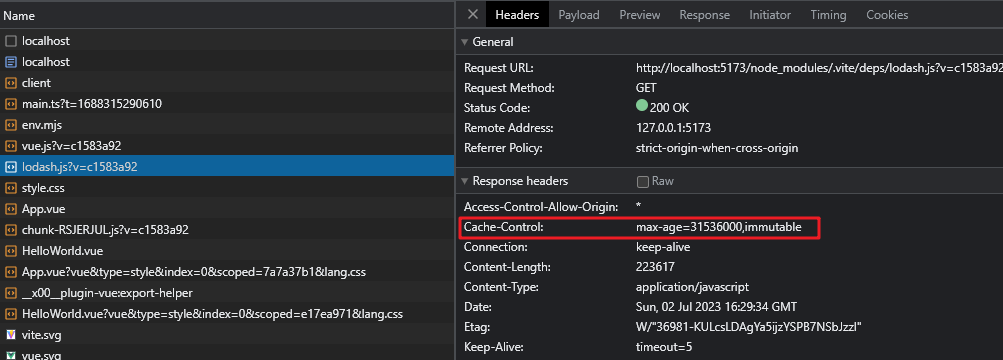Open the Preview tab

(640, 15)
